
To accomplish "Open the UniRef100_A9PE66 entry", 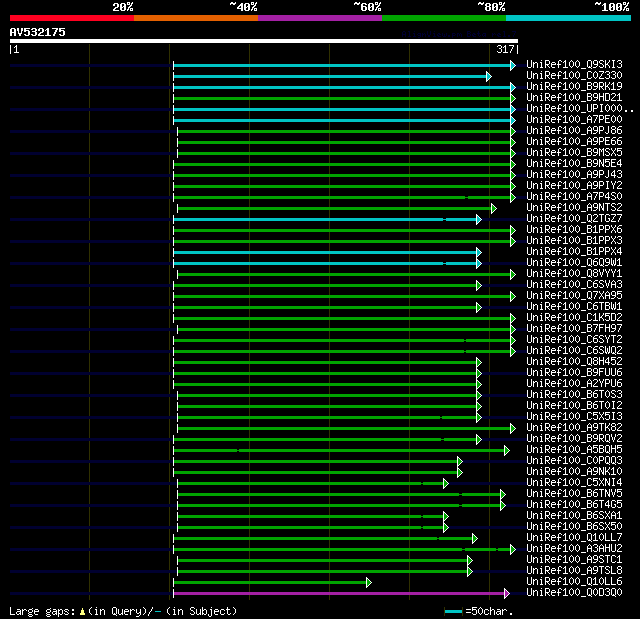I will [574, 142].
